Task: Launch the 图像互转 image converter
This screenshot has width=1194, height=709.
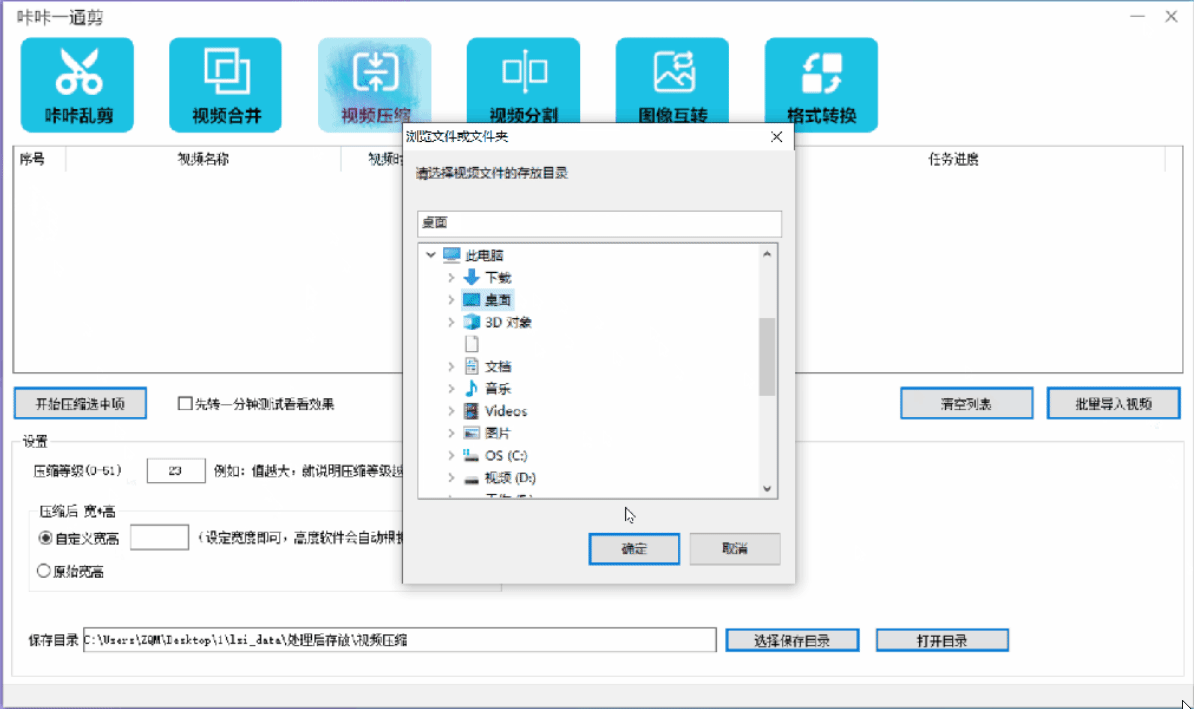Action: coord(672,84)
